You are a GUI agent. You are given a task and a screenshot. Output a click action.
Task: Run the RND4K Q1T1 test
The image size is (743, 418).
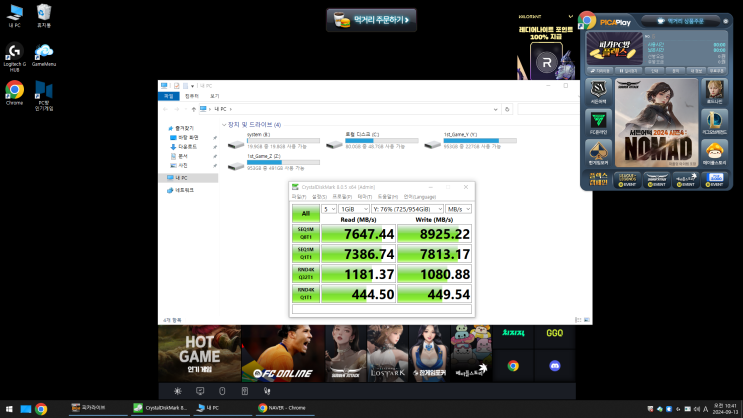[306, 294]
